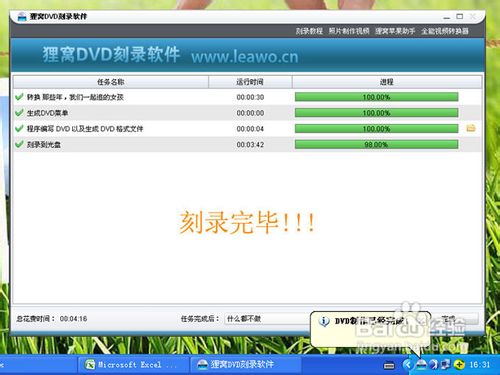Screen dimensions: 500x375
Task: Expand hidden tray icons with the arrow
Action: pos(407,365)
